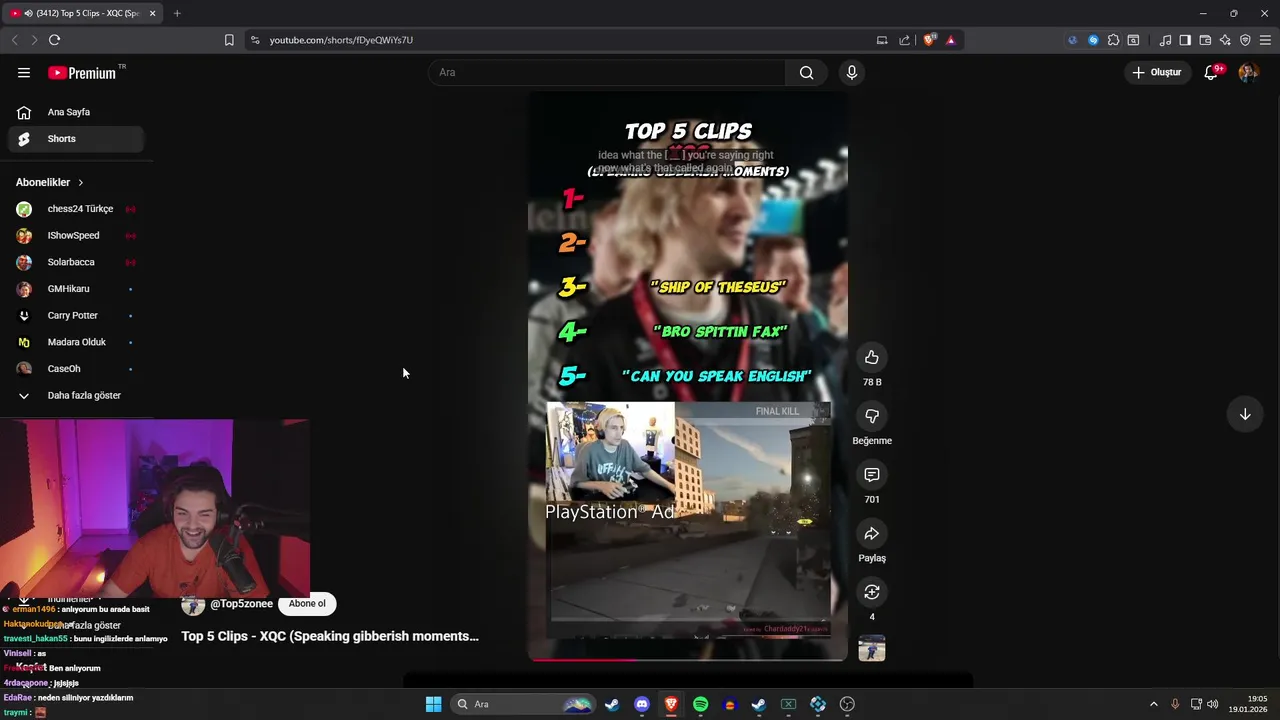
Task: Open Discord from the taskbar
Action: point(642,704)
